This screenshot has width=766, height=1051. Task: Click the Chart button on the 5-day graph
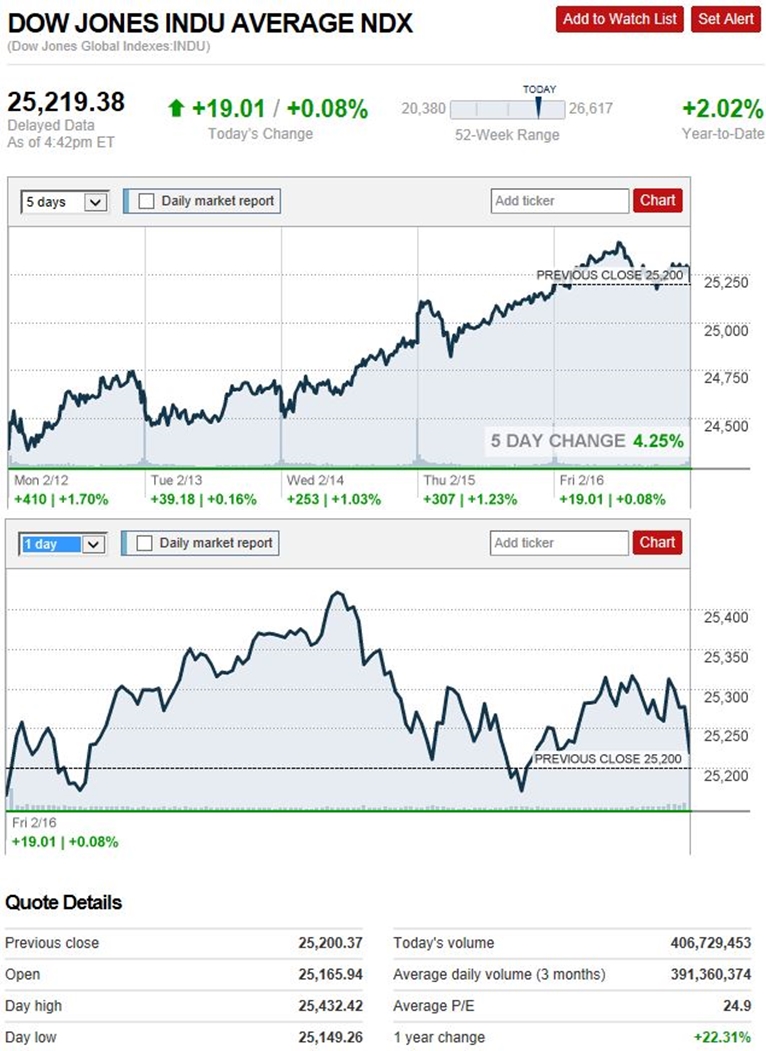click(x=657, y=201)
